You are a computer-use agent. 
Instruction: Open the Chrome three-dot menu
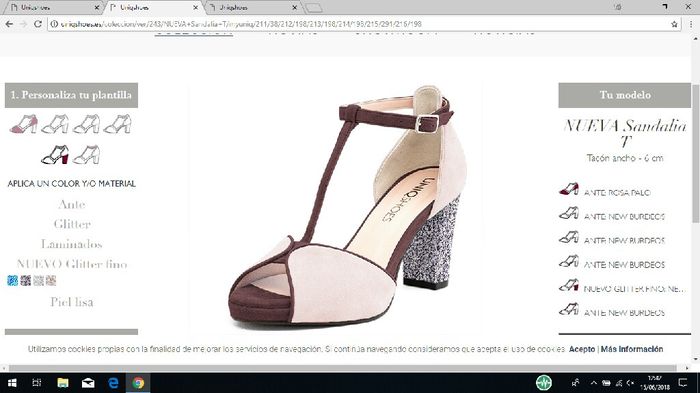pyautogui.click(x=690, y=24)
